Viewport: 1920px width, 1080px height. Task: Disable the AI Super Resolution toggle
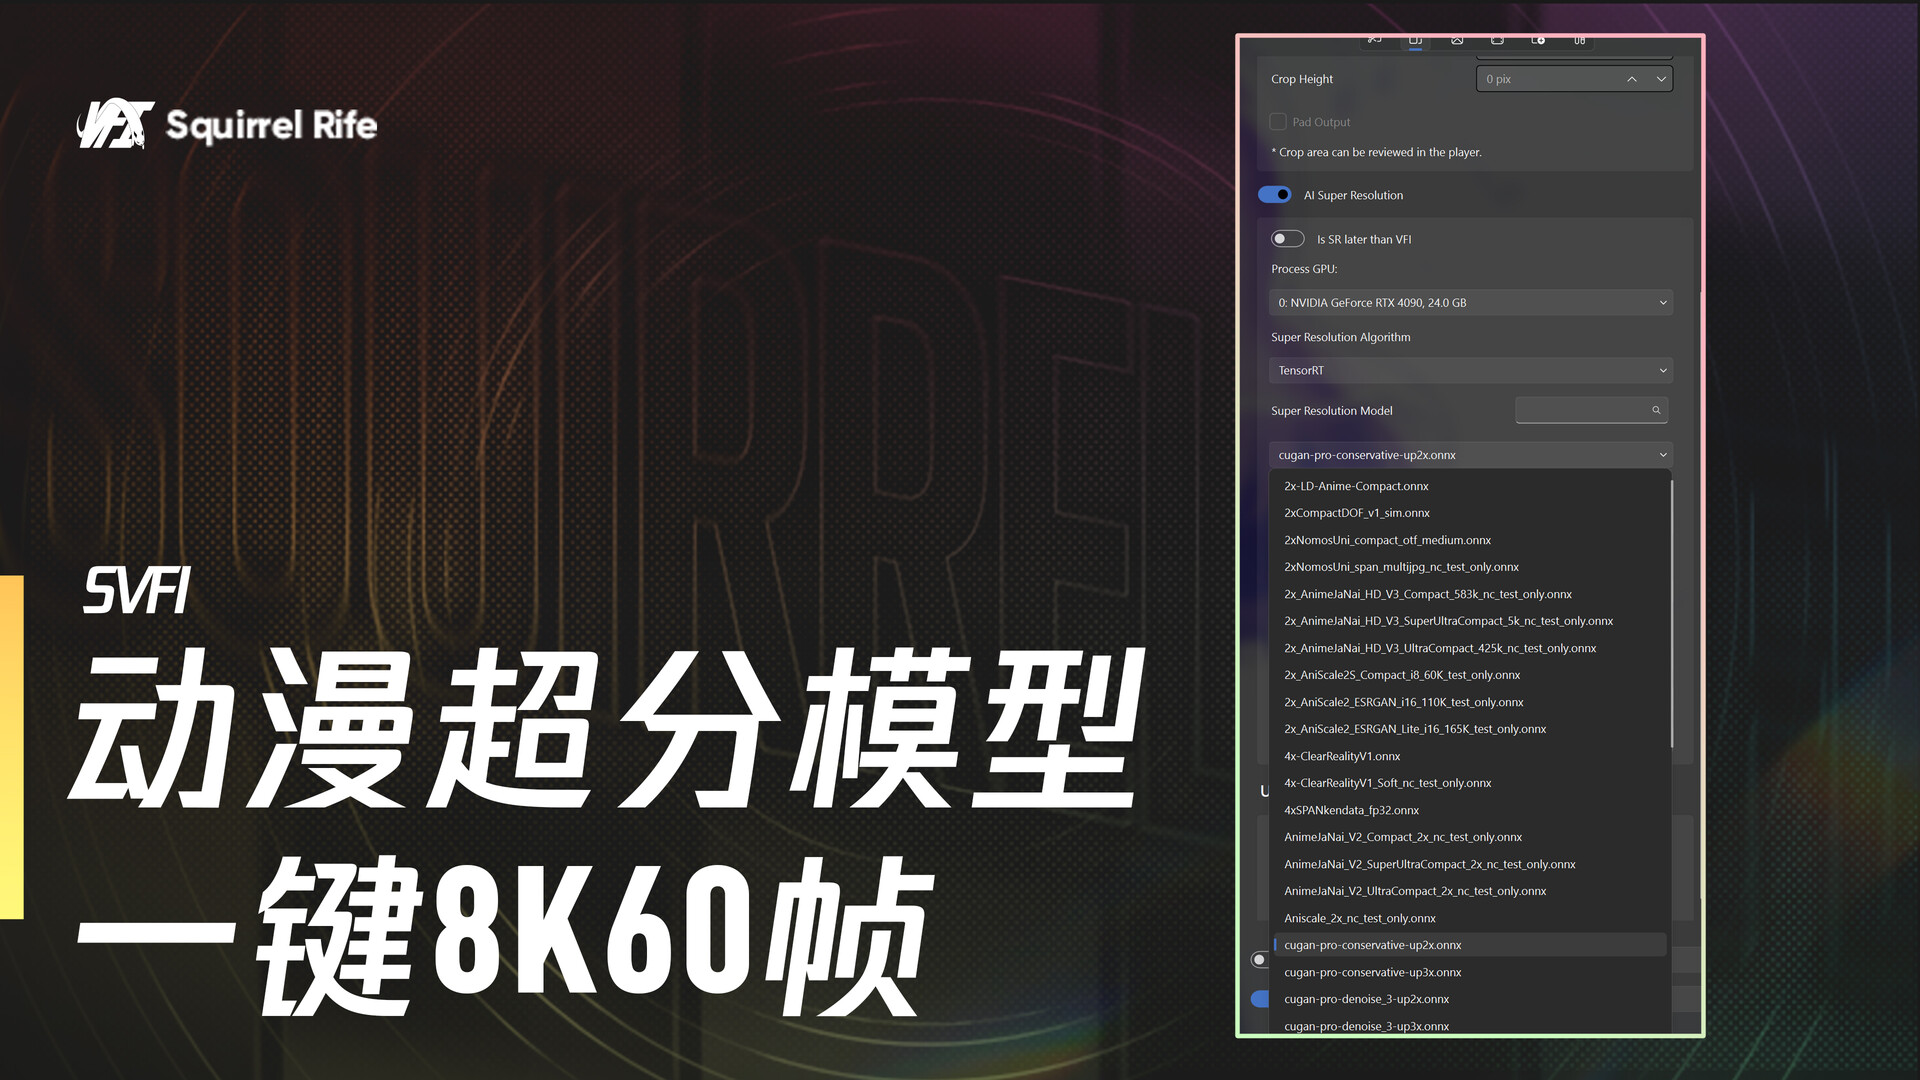pyautogui.click(x=1275, y=195)
